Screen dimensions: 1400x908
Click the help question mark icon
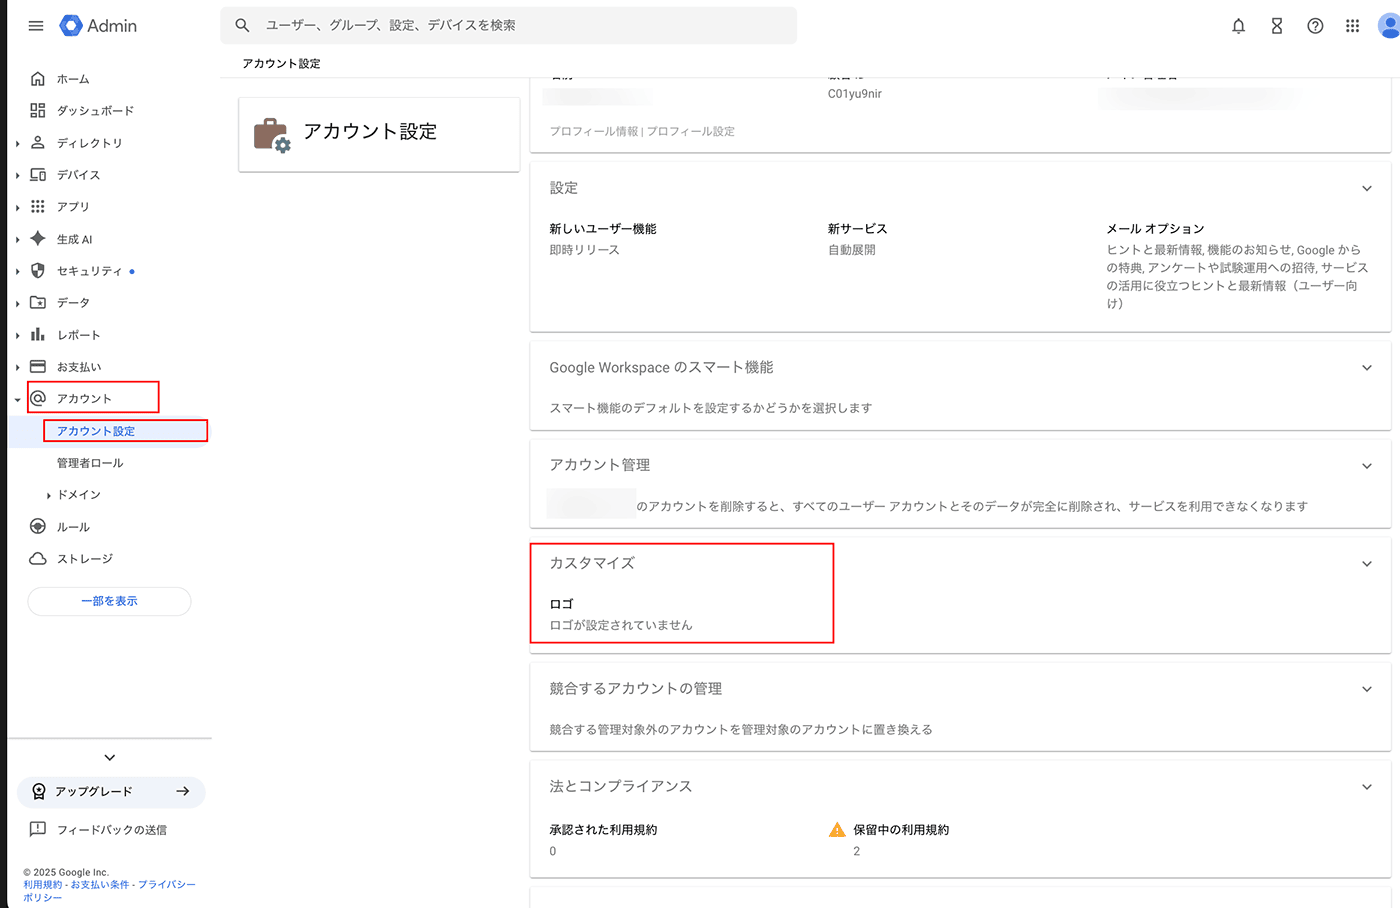(1315, 26)
